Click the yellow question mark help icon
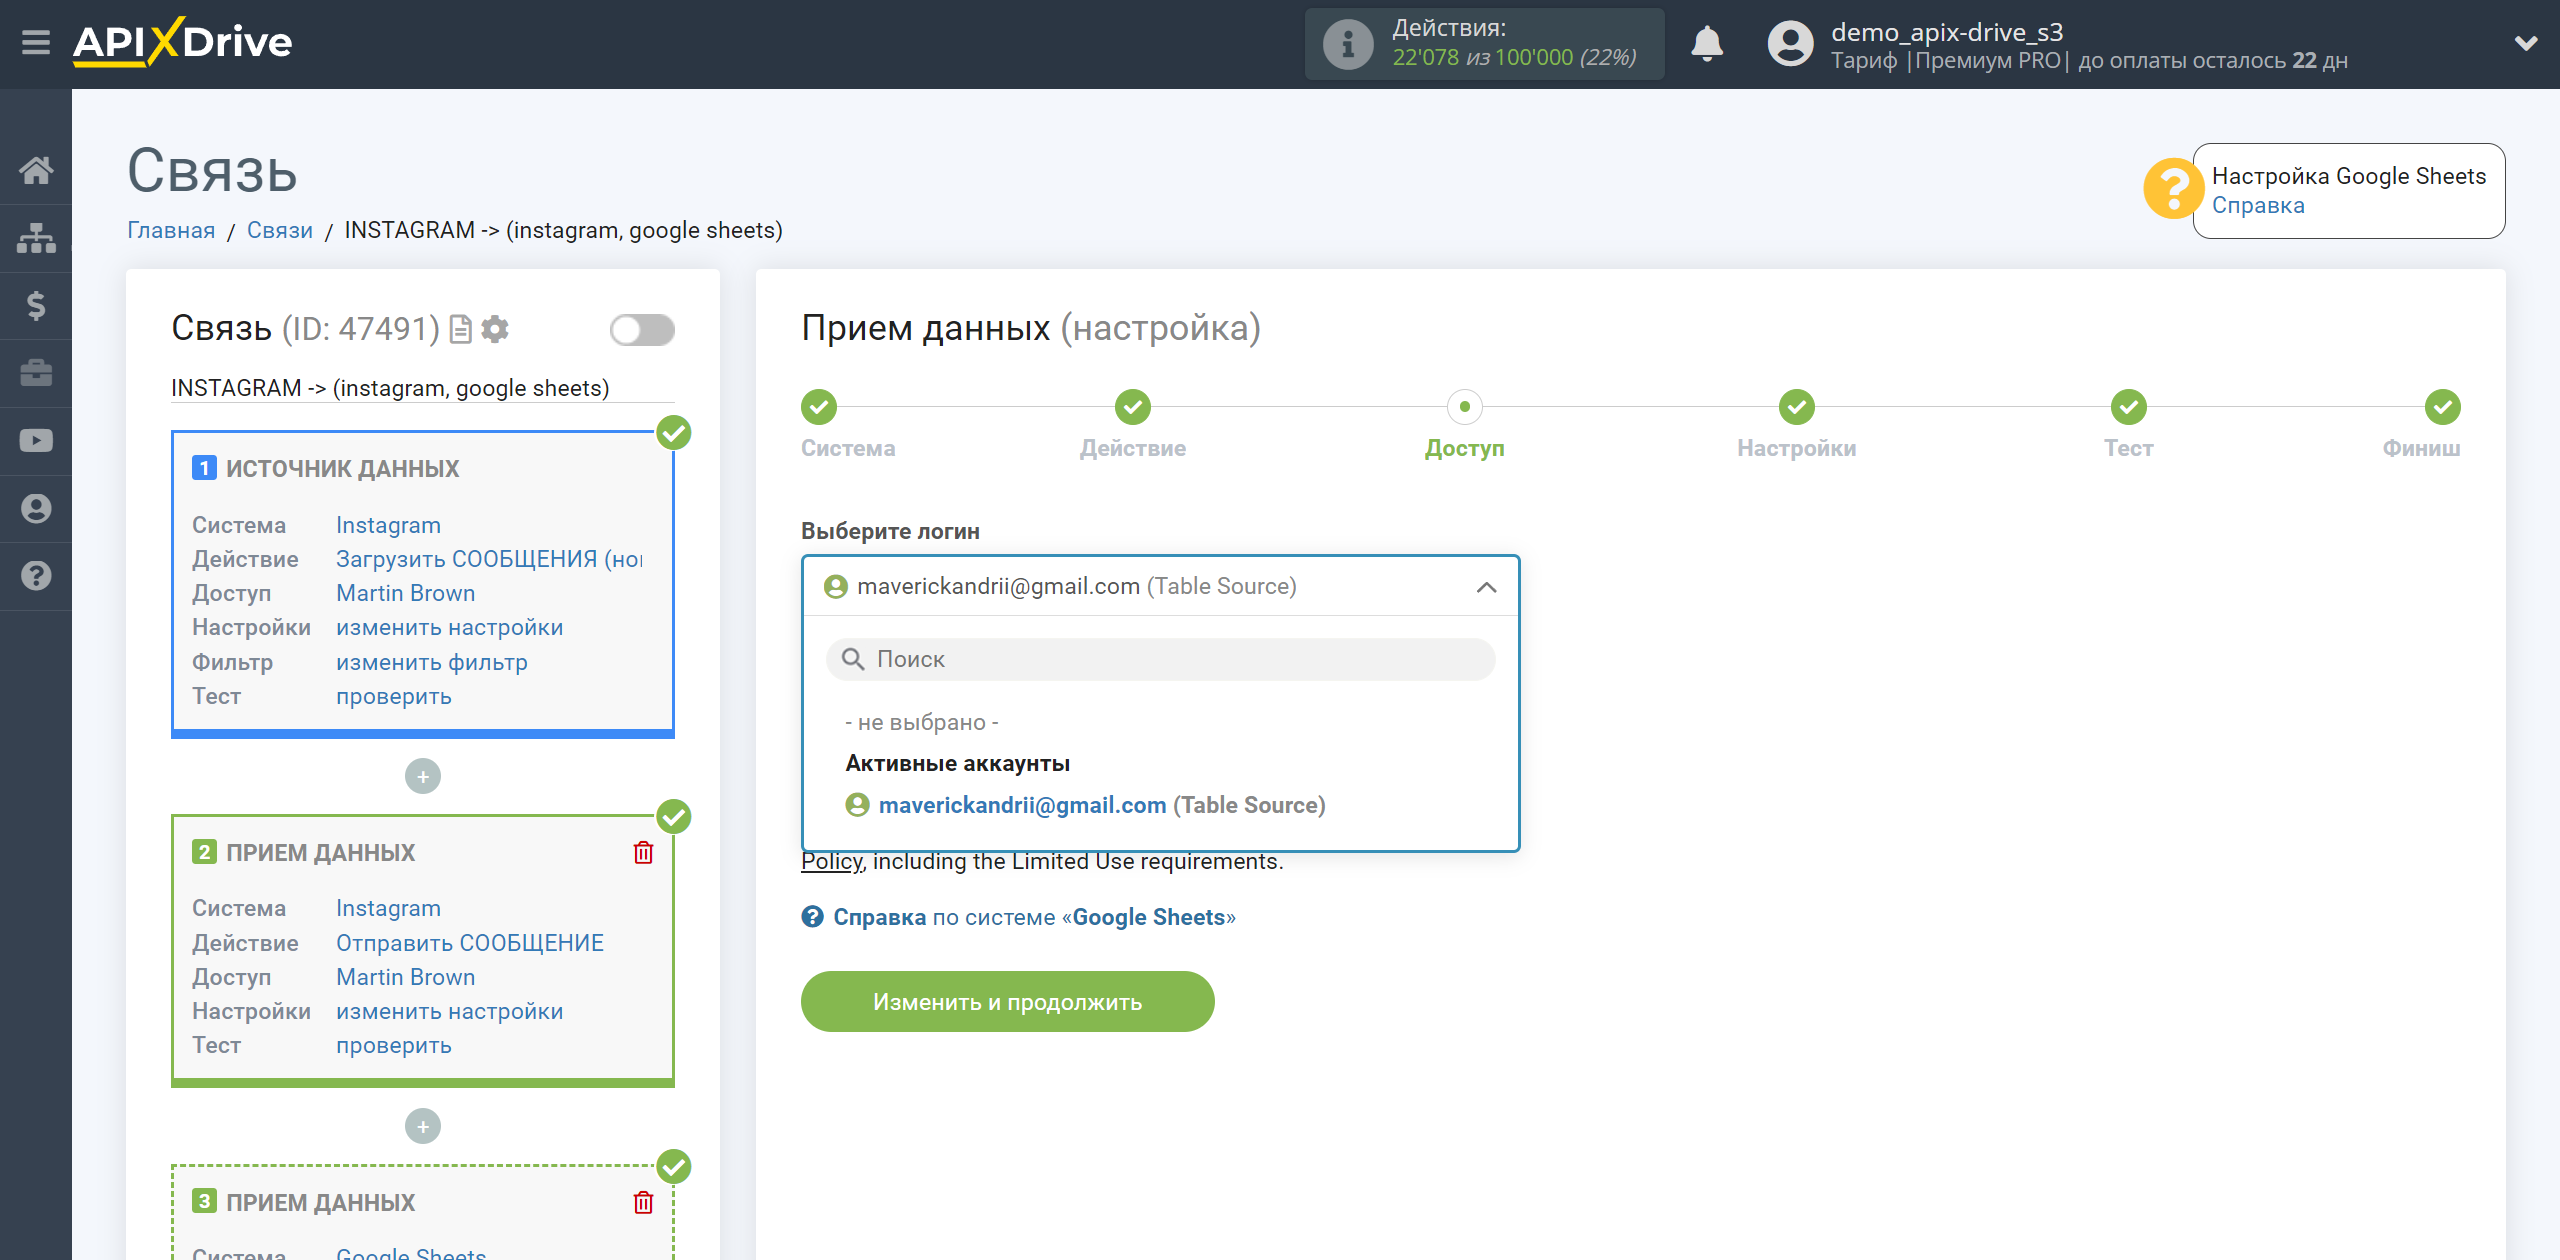Viewport: 2560px width, 1260px height. (x=2172, y=189)
